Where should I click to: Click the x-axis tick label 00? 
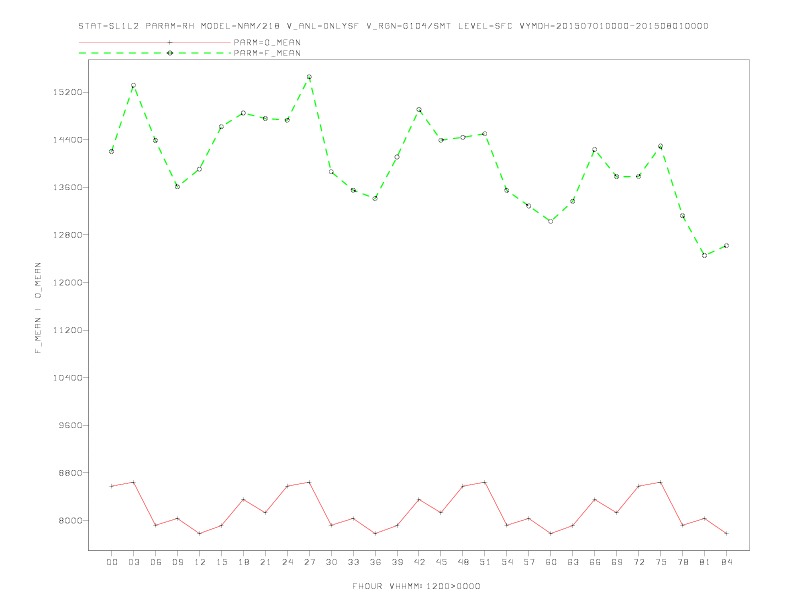[112, 562]
